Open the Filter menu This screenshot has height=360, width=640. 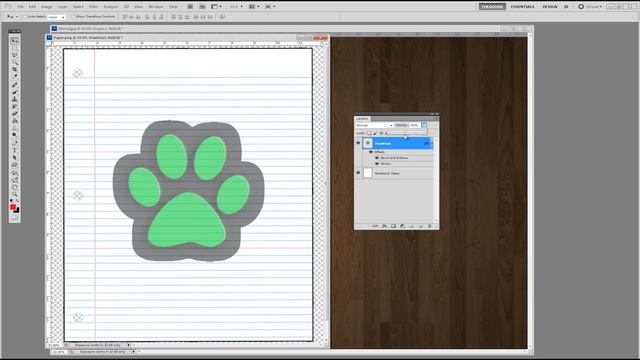(x=93, y=7)
